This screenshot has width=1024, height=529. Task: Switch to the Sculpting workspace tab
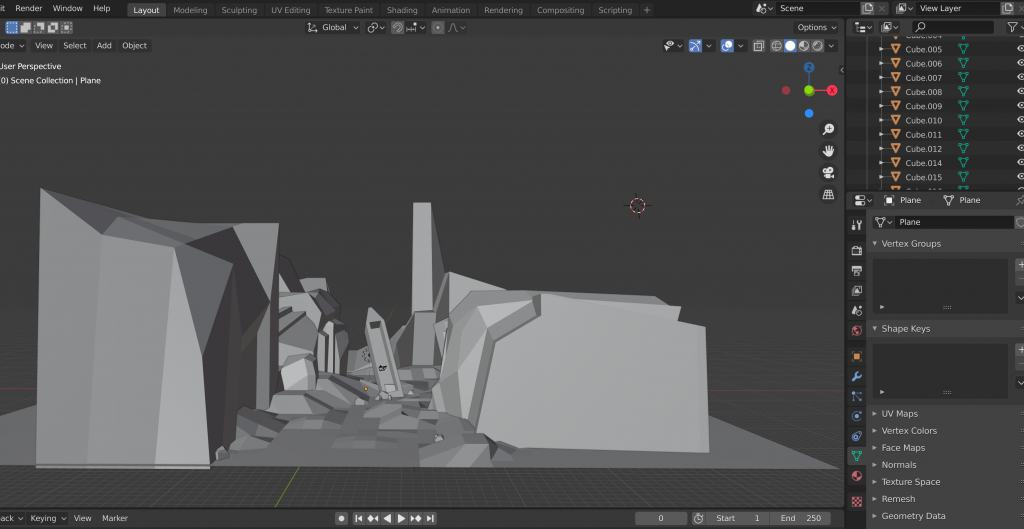click(x=239, y=10)
